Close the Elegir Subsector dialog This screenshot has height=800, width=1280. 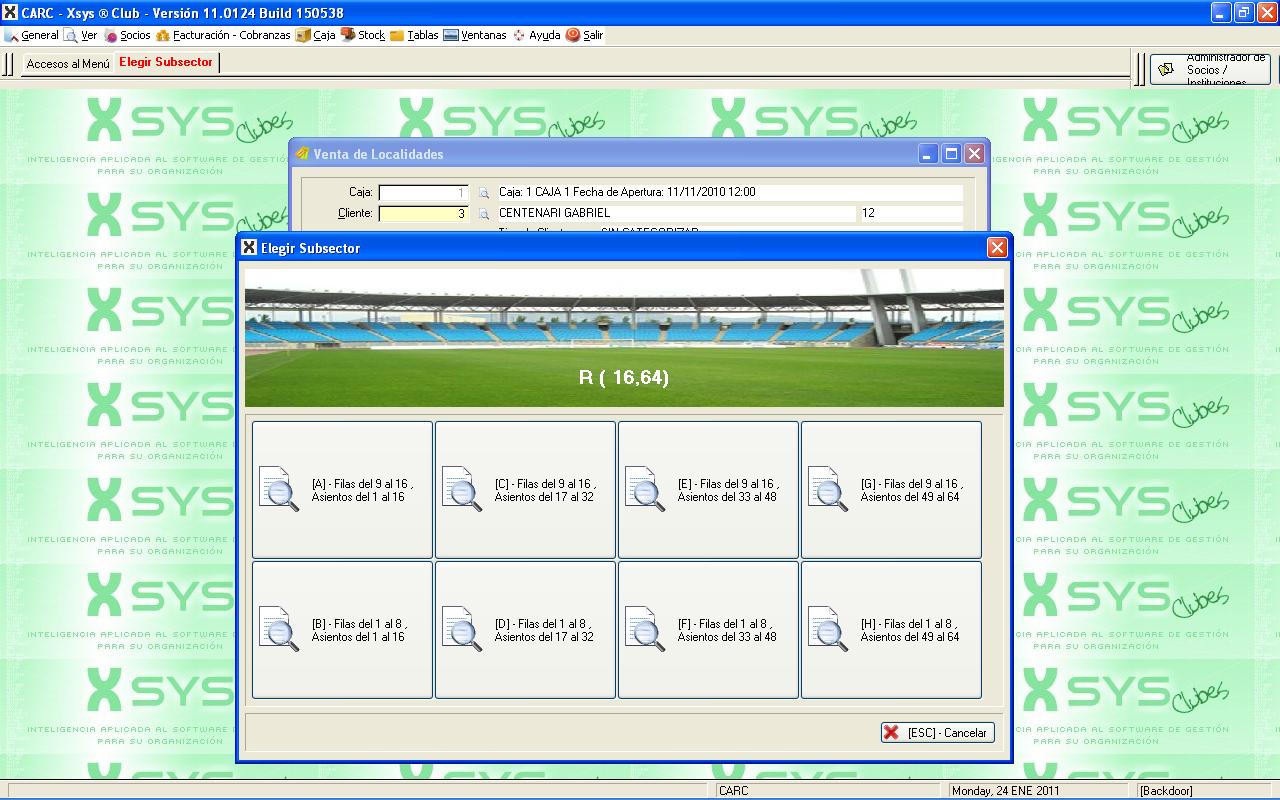996,247
